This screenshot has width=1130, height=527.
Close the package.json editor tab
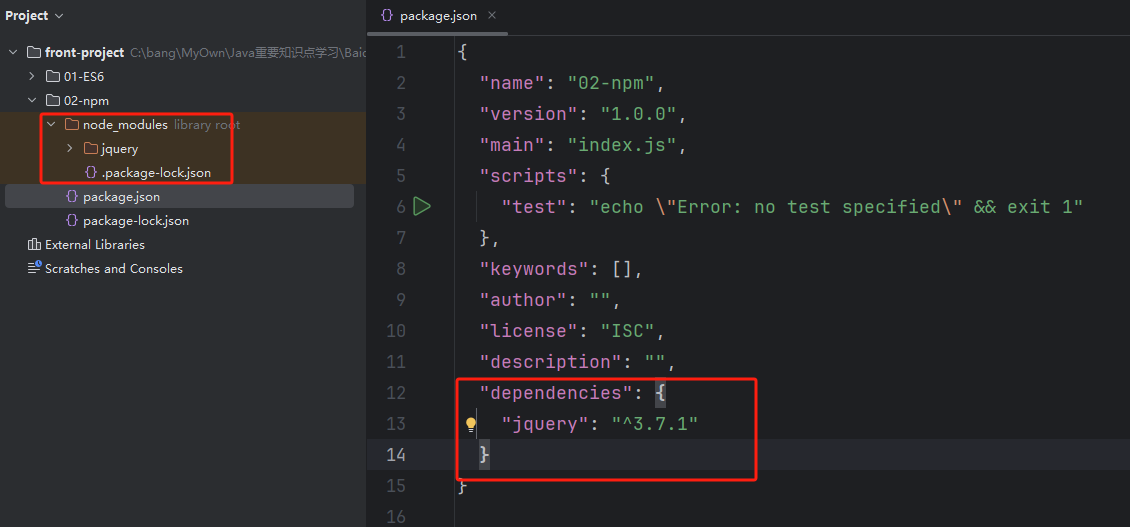[491, 15]
